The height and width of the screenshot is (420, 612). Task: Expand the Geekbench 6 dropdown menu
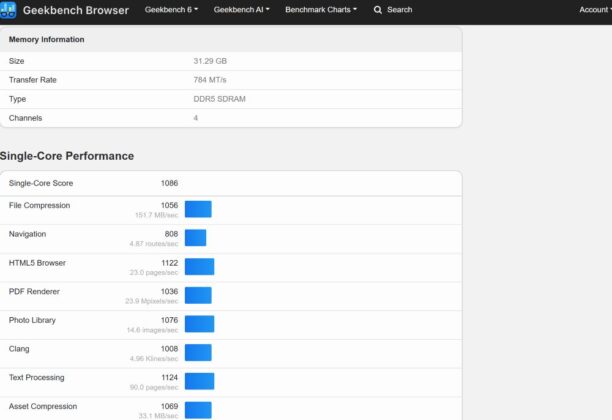pos(171,10)
